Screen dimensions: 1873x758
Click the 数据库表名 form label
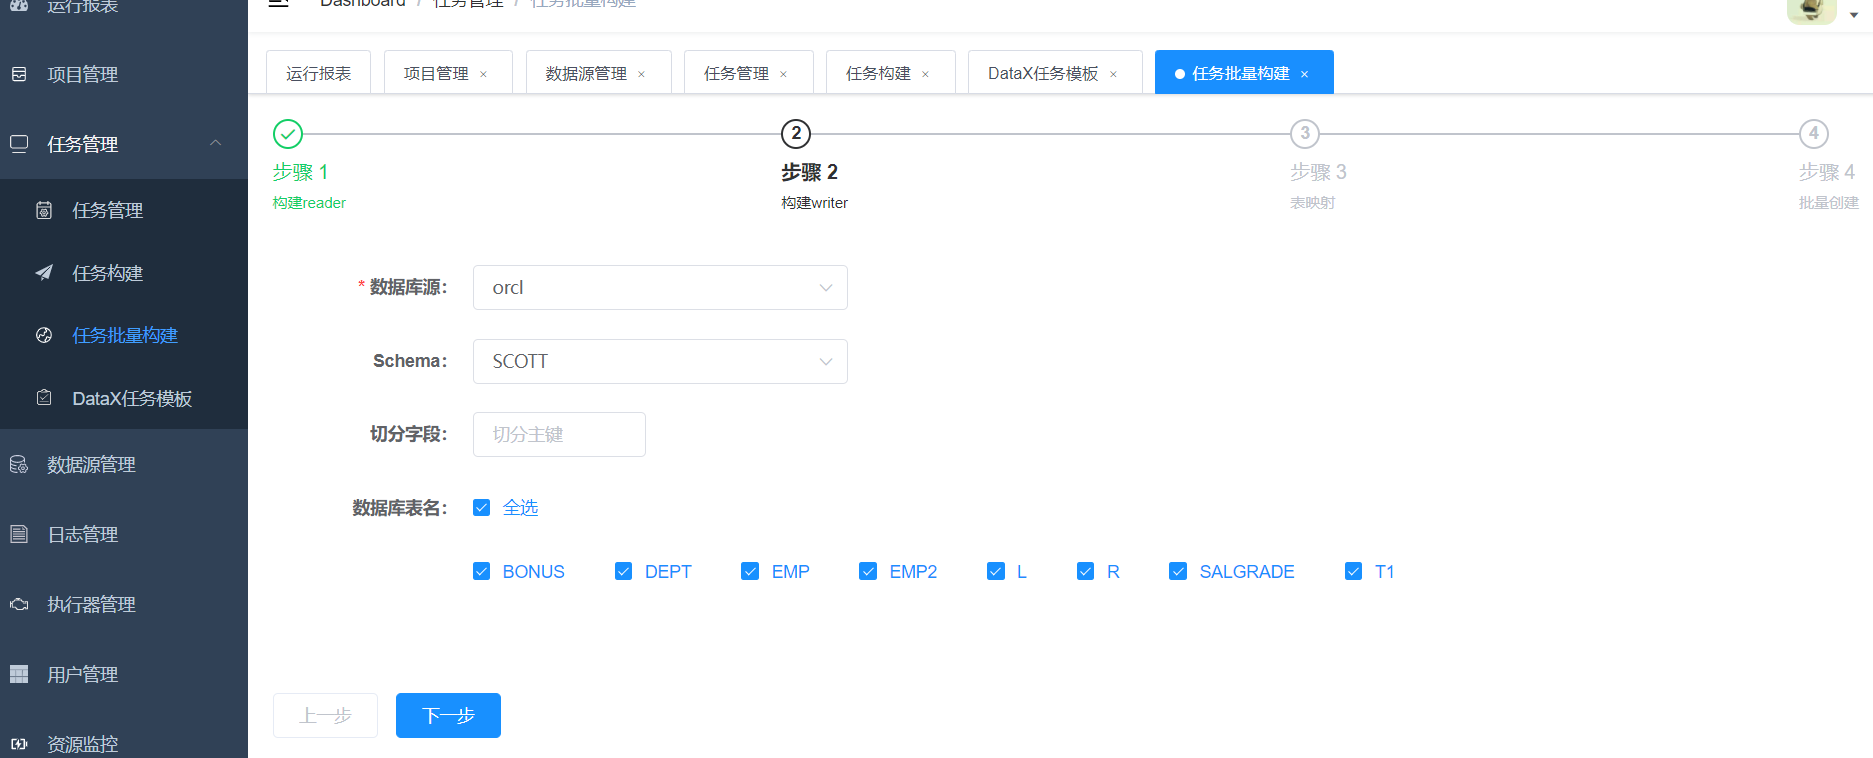click(x=400, y=508)
